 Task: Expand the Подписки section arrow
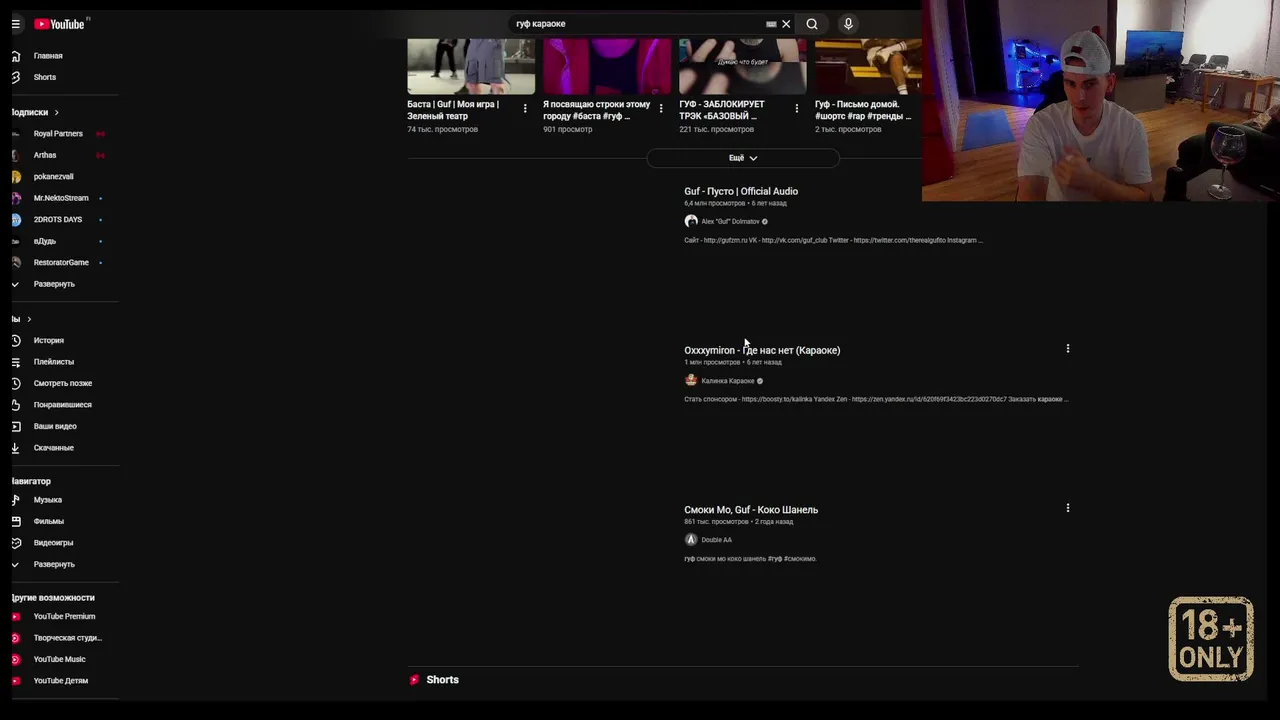click(x=56, y=112)
